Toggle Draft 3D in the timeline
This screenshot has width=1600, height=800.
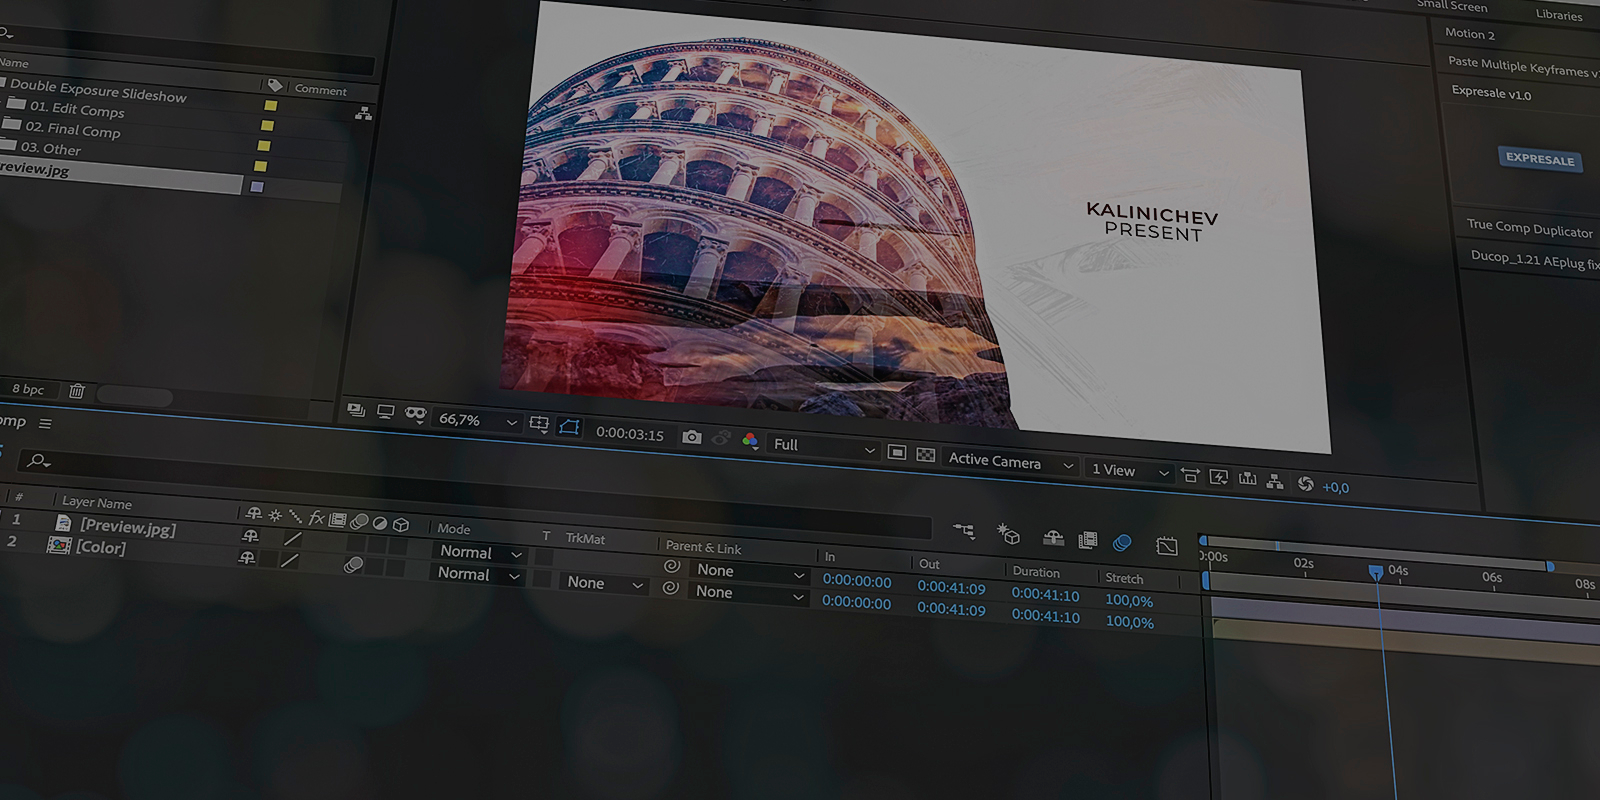tap(1008, 534)
